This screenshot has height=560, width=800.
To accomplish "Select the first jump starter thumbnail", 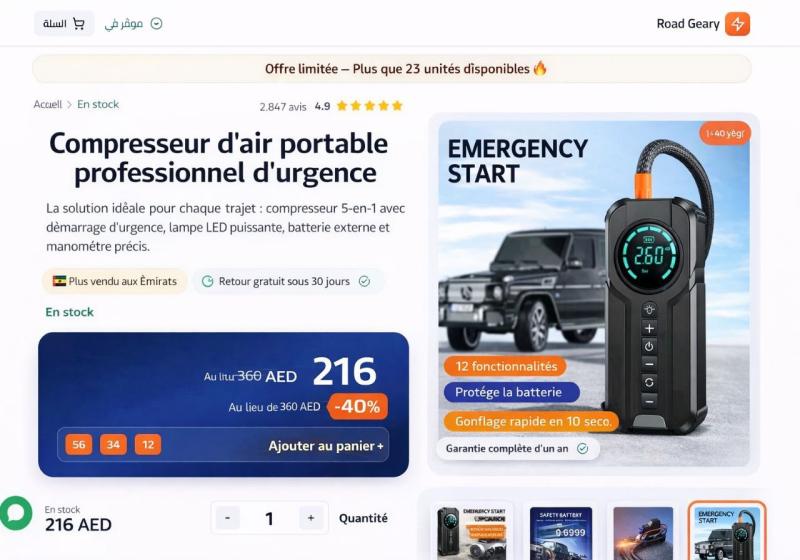I will [x=472, y=533].
